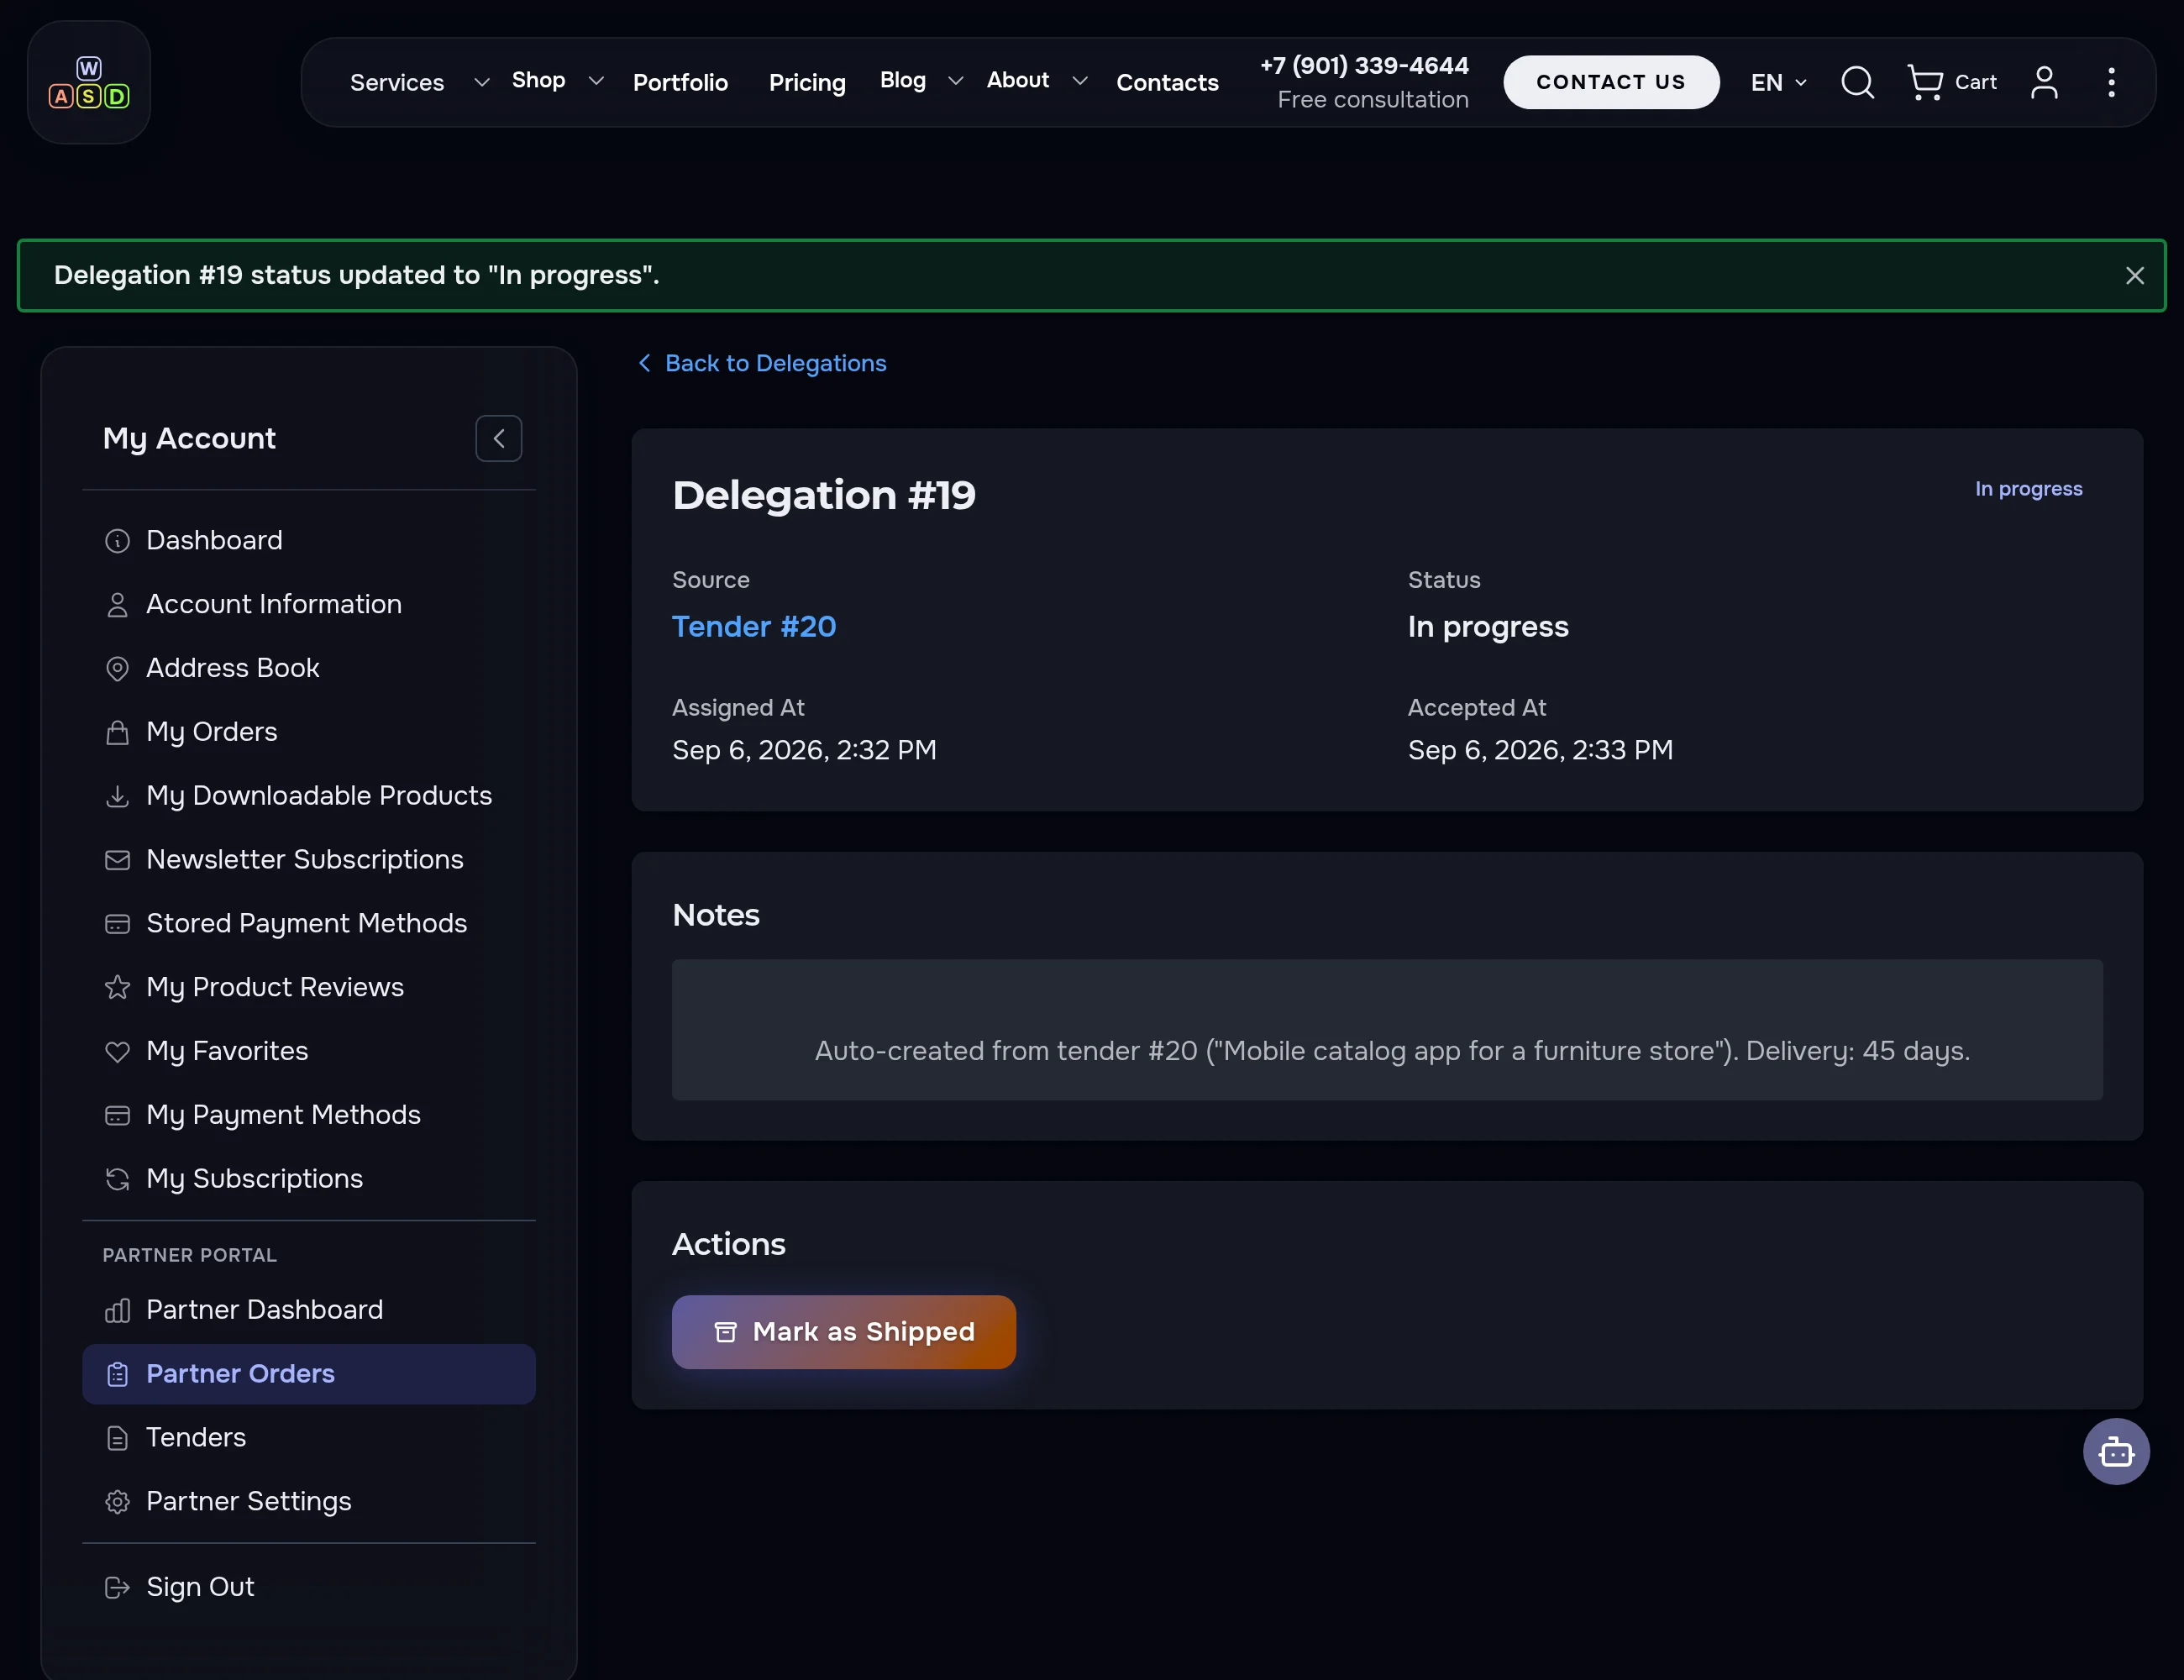Click the WASD site logo
This screenshot has width=2184, height=1680.
(89, 82)
